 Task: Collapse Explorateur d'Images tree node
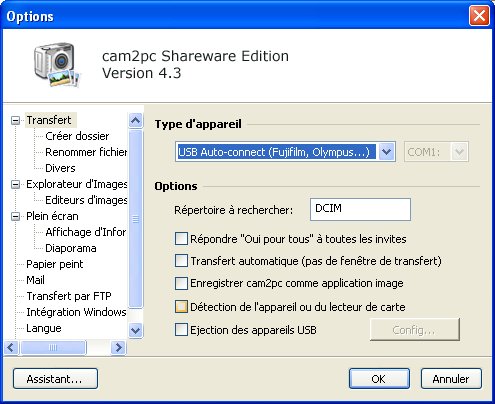click(15, 184)
